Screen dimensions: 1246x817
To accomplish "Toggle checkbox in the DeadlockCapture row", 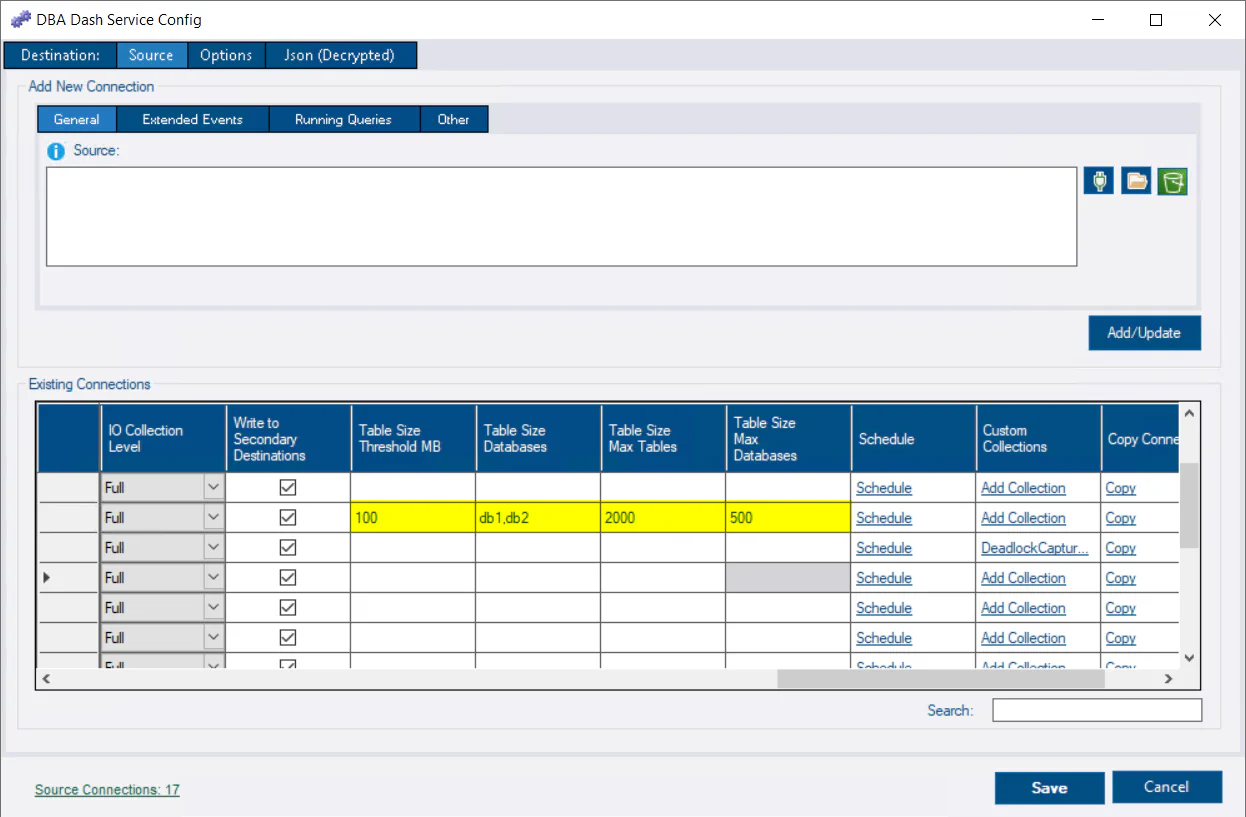I will click(288, 548).
